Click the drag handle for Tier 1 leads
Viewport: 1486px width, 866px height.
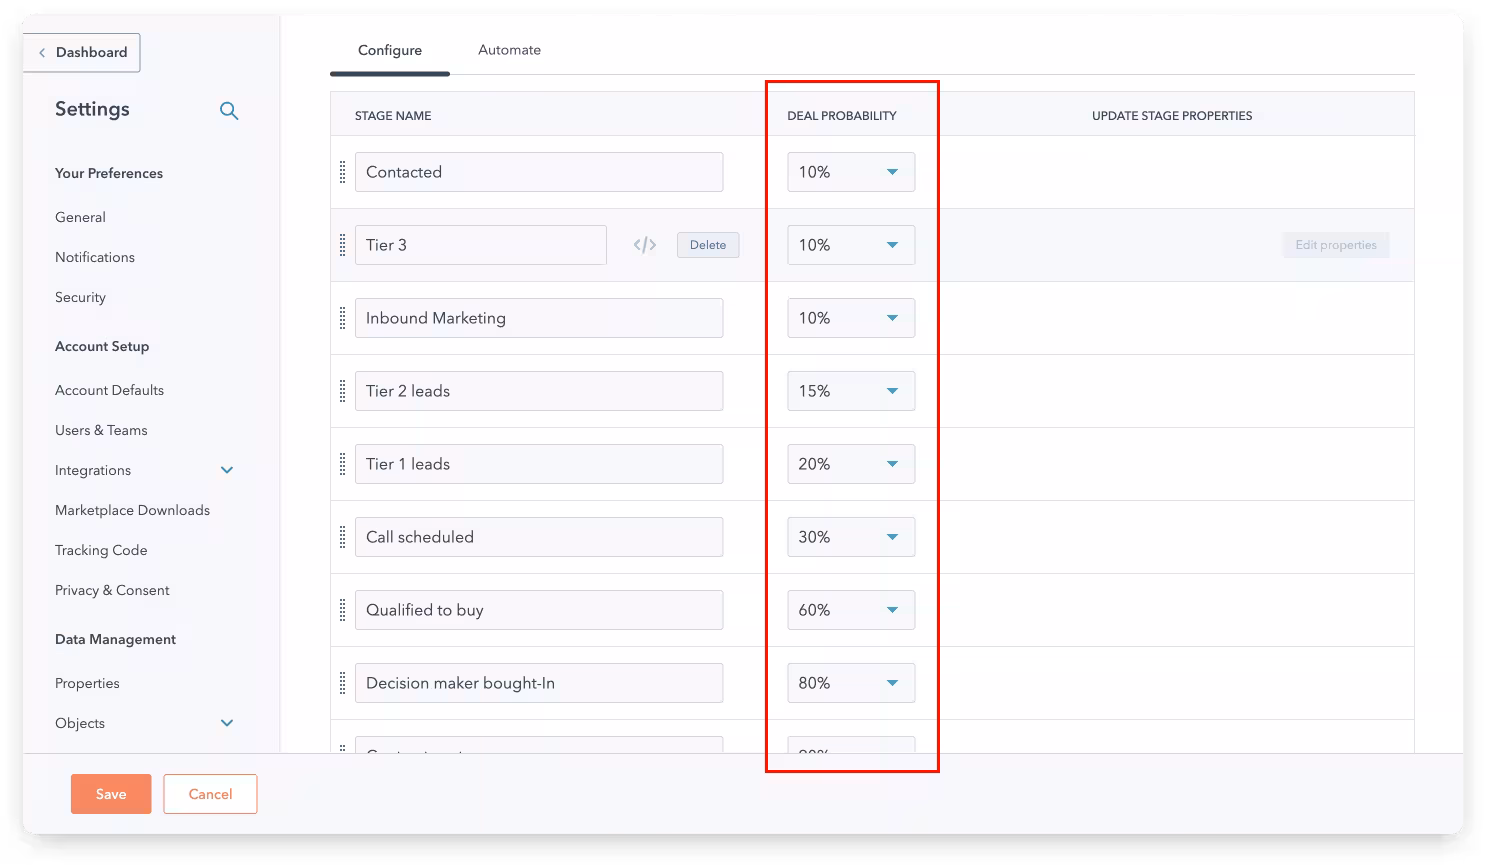click(343, 464)
